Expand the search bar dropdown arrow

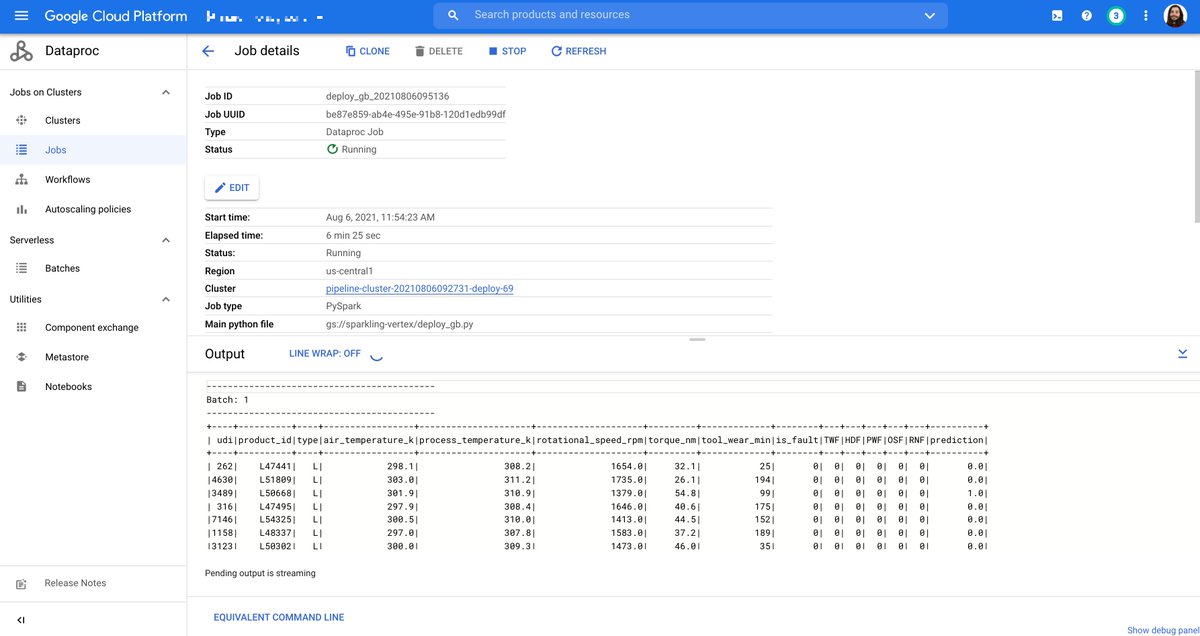[x=930, y=16]
